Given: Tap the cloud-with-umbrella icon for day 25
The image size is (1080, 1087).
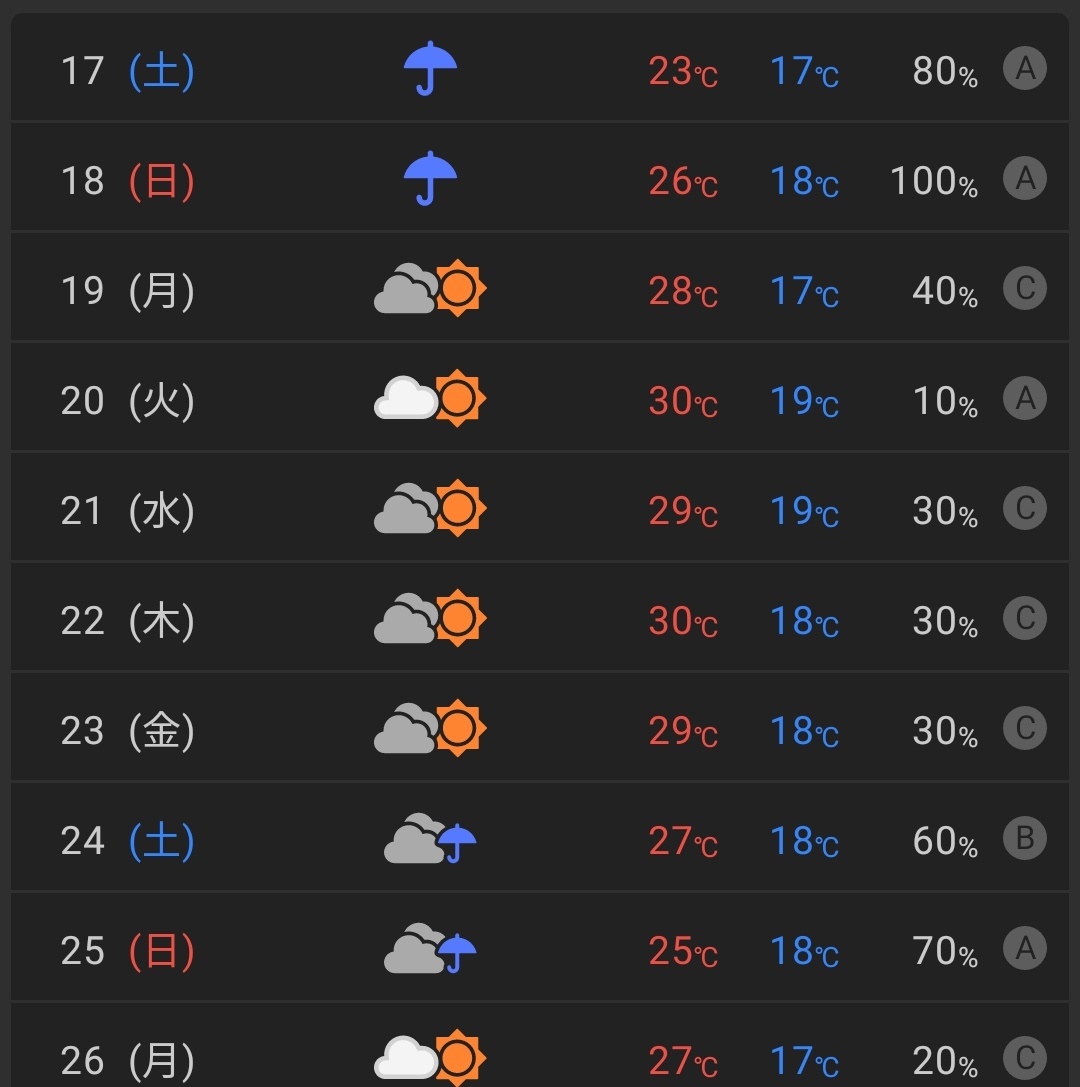Looking at the screenshot, I should click(430, 948).
